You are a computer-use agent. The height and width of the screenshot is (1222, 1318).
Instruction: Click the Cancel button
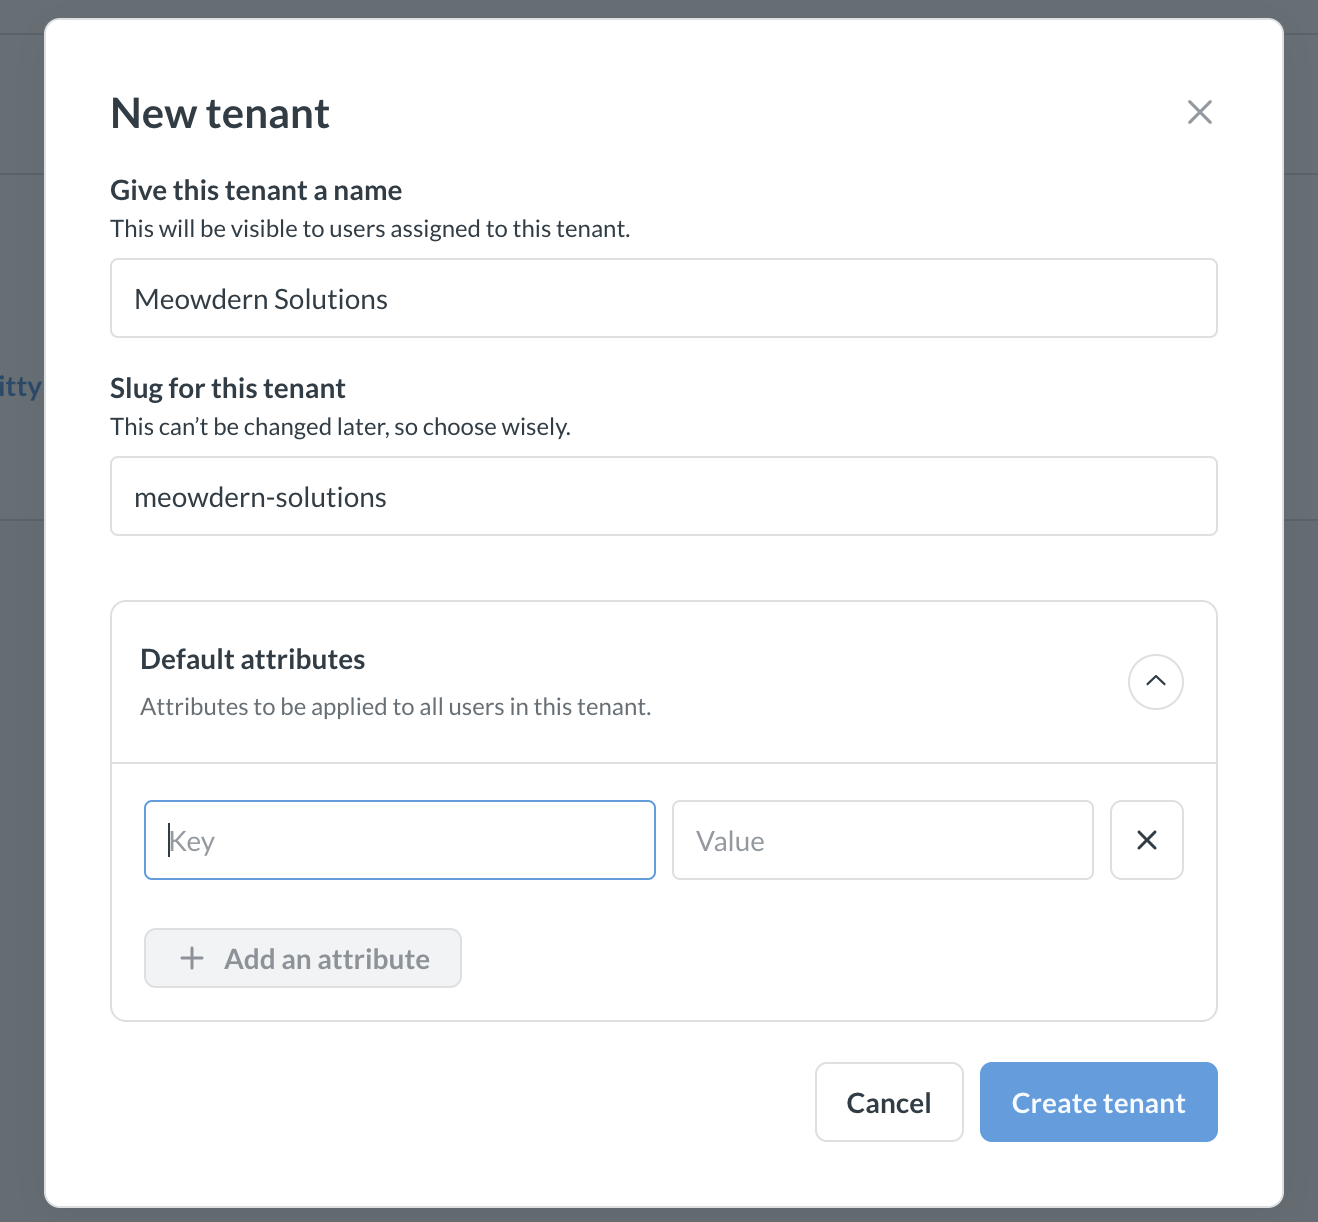[888, 1102]
